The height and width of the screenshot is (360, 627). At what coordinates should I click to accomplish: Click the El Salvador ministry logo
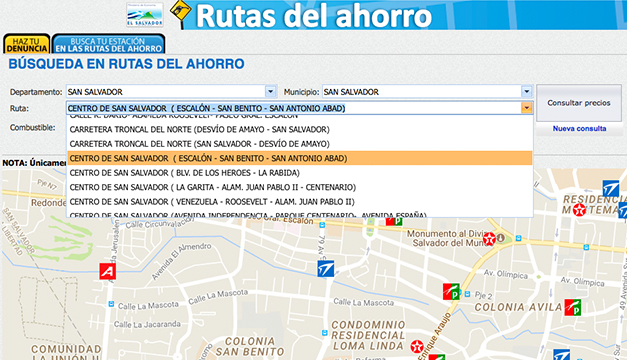click(x=145, y=15)
